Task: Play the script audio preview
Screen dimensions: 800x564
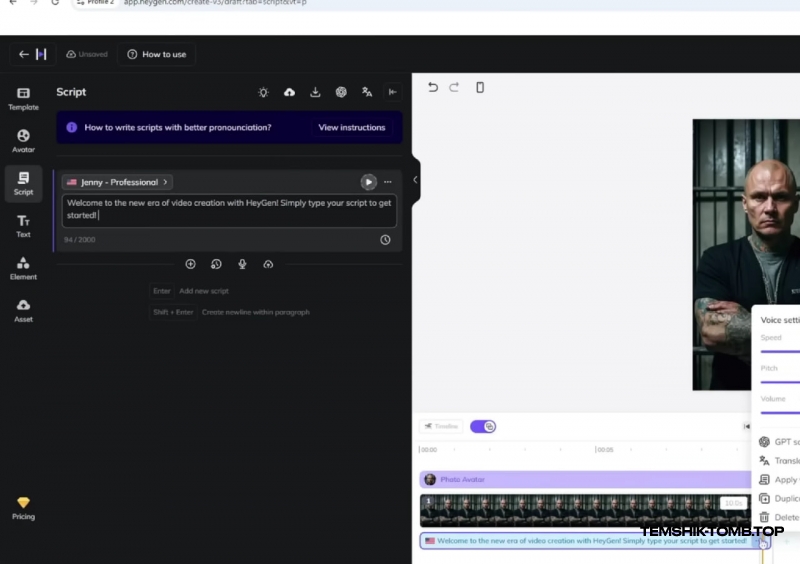Action: pos(368,182)
